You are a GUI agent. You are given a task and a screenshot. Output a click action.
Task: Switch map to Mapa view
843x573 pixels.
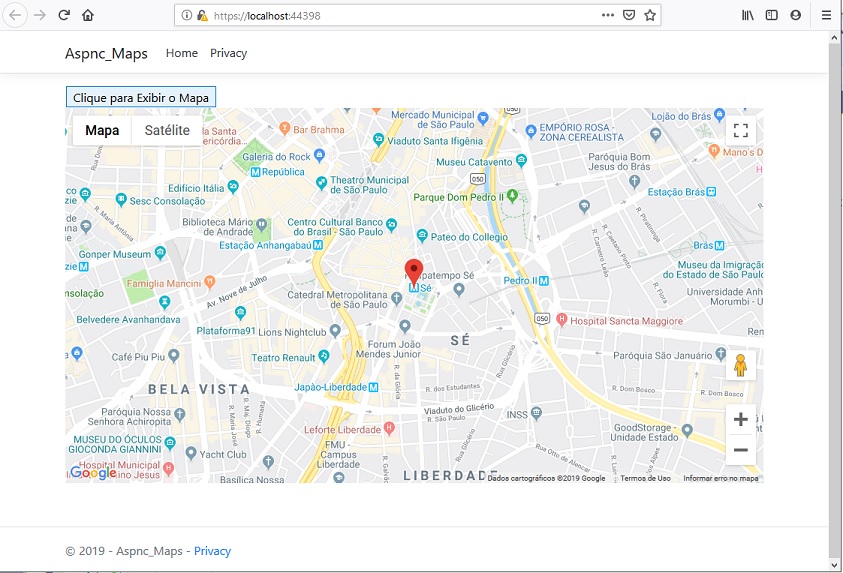pyautogui.click(x=102, y=130)
